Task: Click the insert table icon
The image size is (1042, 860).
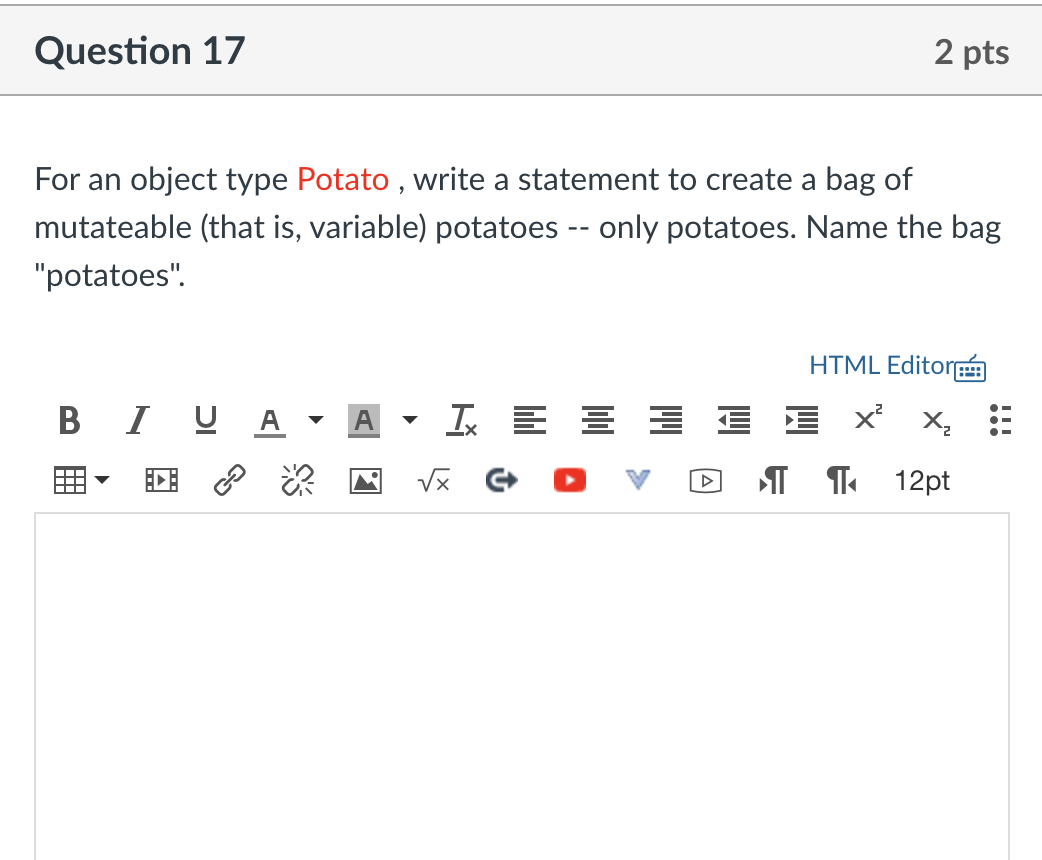Action: 70,480
